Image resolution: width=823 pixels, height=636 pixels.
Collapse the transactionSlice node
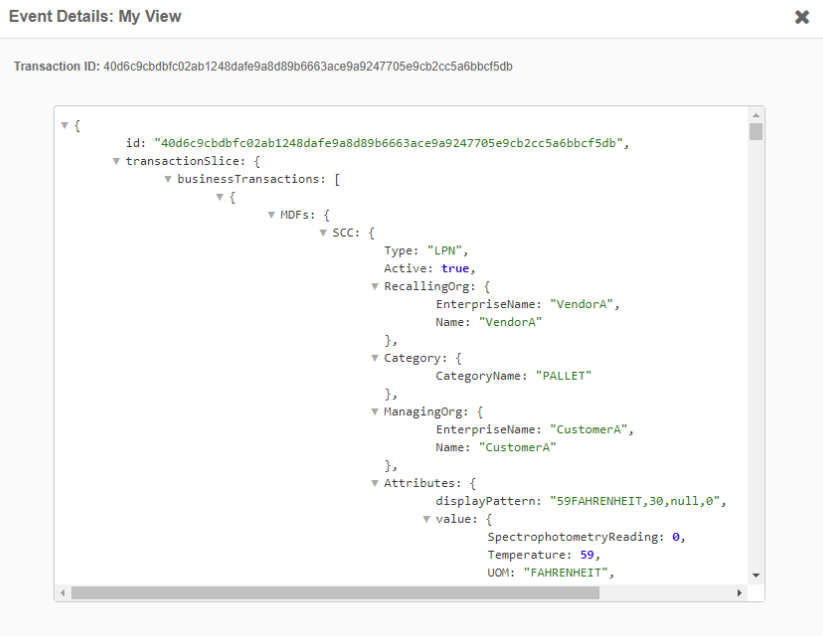click(117, 161)
